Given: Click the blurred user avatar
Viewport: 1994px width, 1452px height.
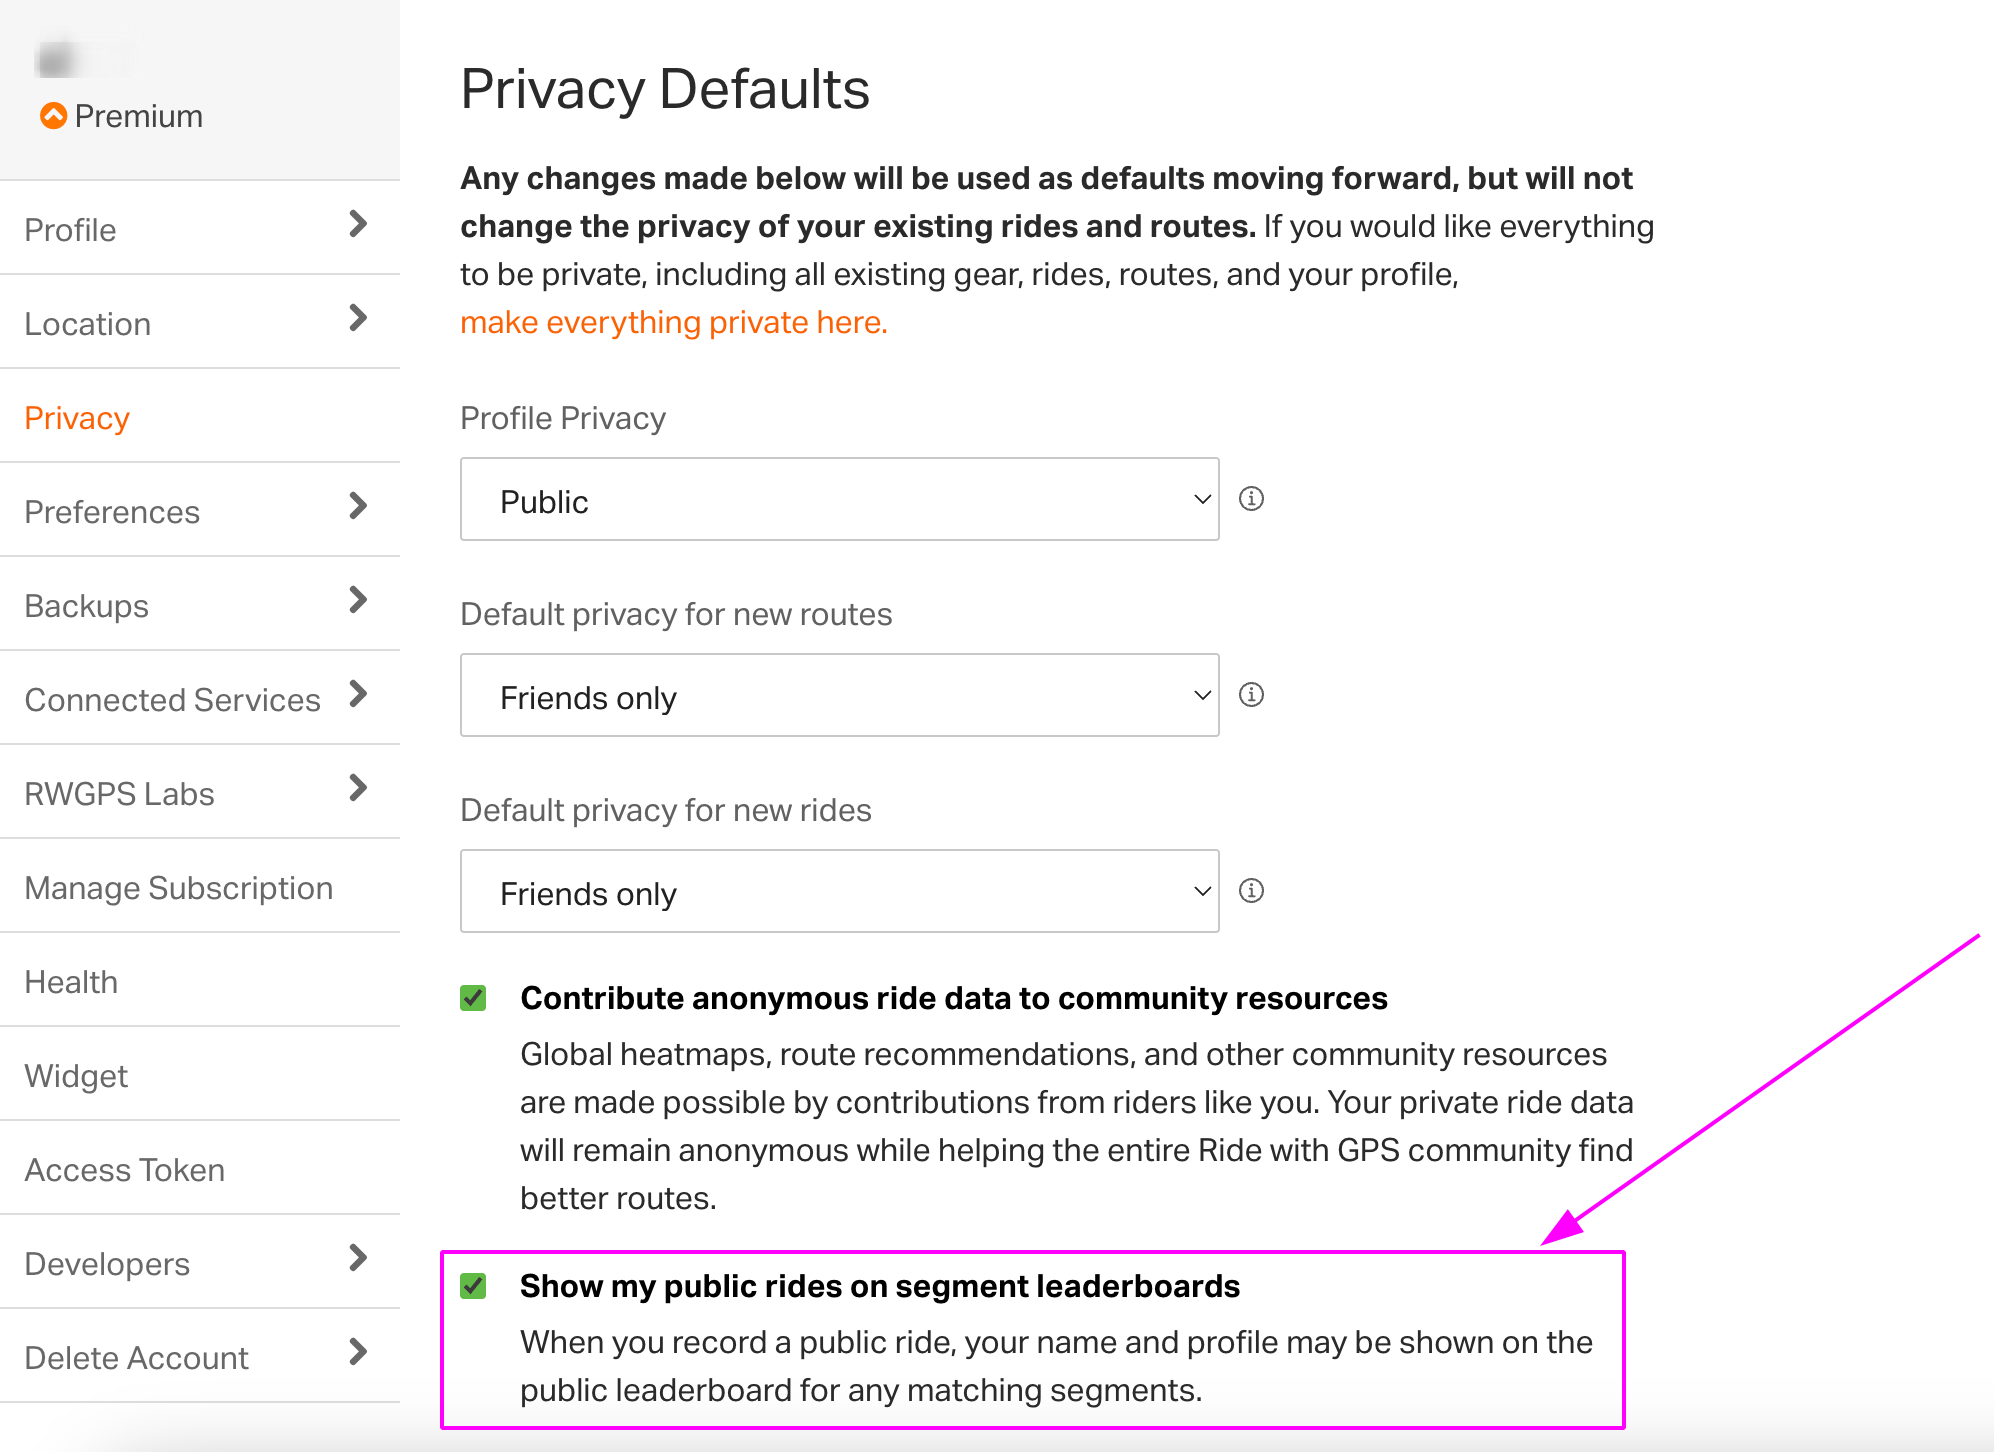Looking at the screenshot, I should [x=58, y=60].
